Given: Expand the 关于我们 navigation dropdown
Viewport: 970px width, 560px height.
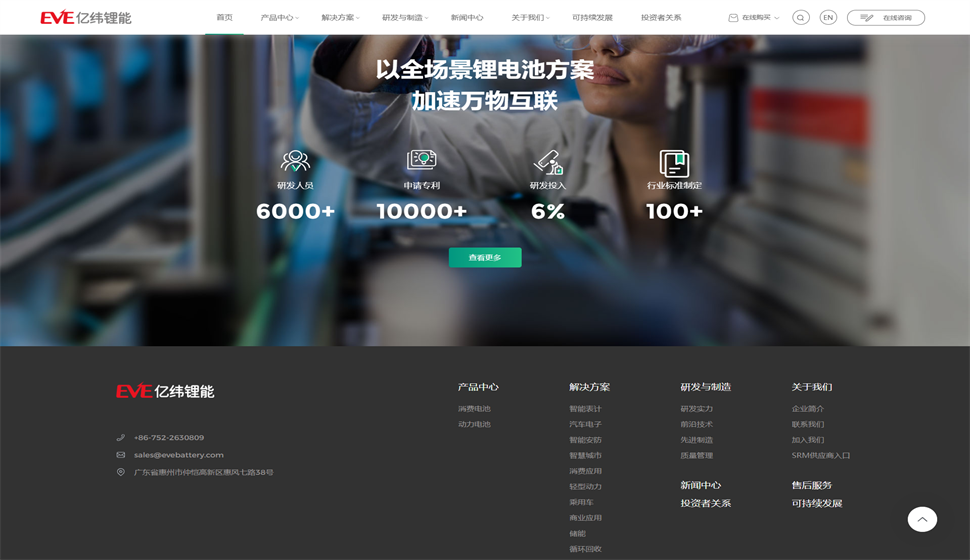Looking at the screenshot, I should 530,18.
